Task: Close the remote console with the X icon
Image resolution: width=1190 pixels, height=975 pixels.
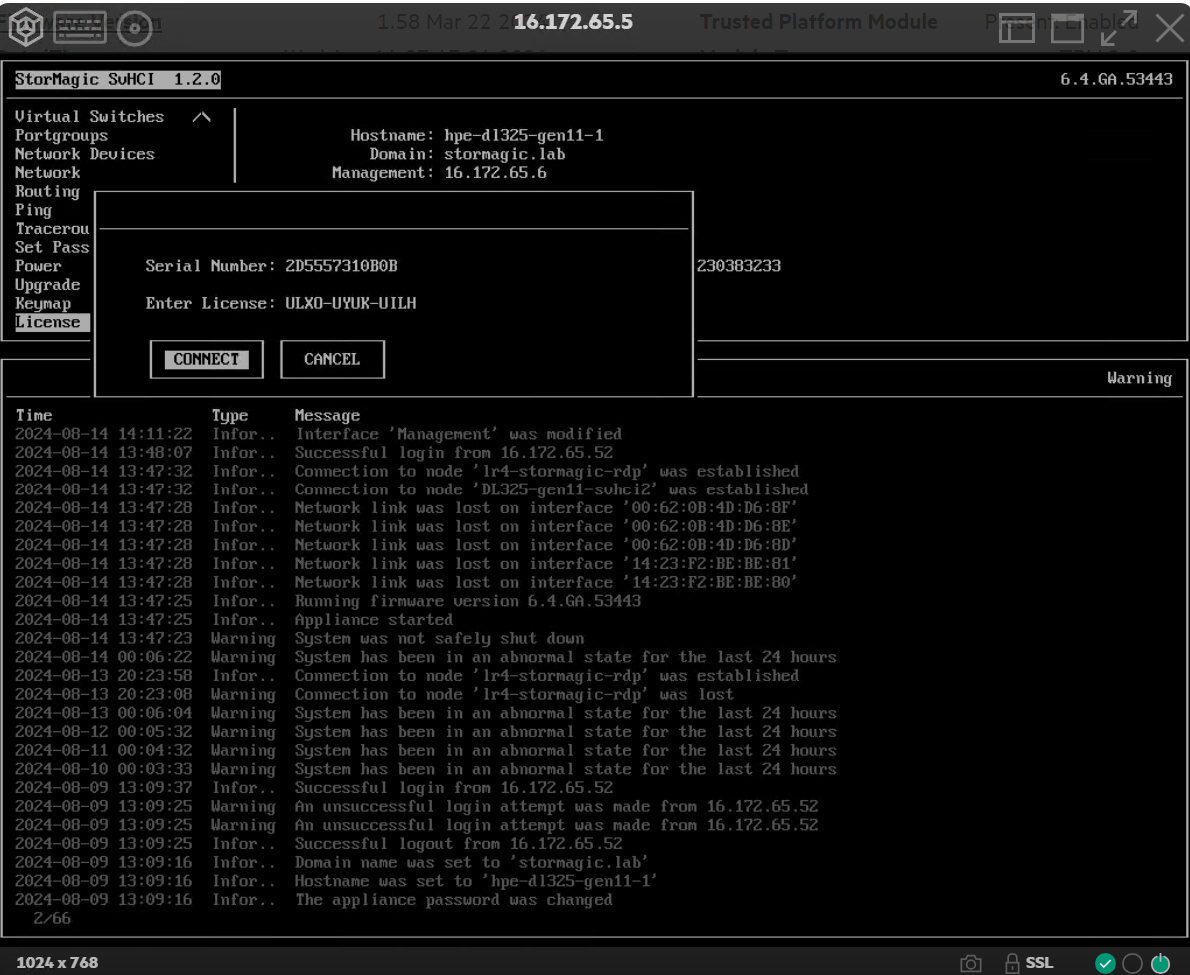Action: (1170, 28)
